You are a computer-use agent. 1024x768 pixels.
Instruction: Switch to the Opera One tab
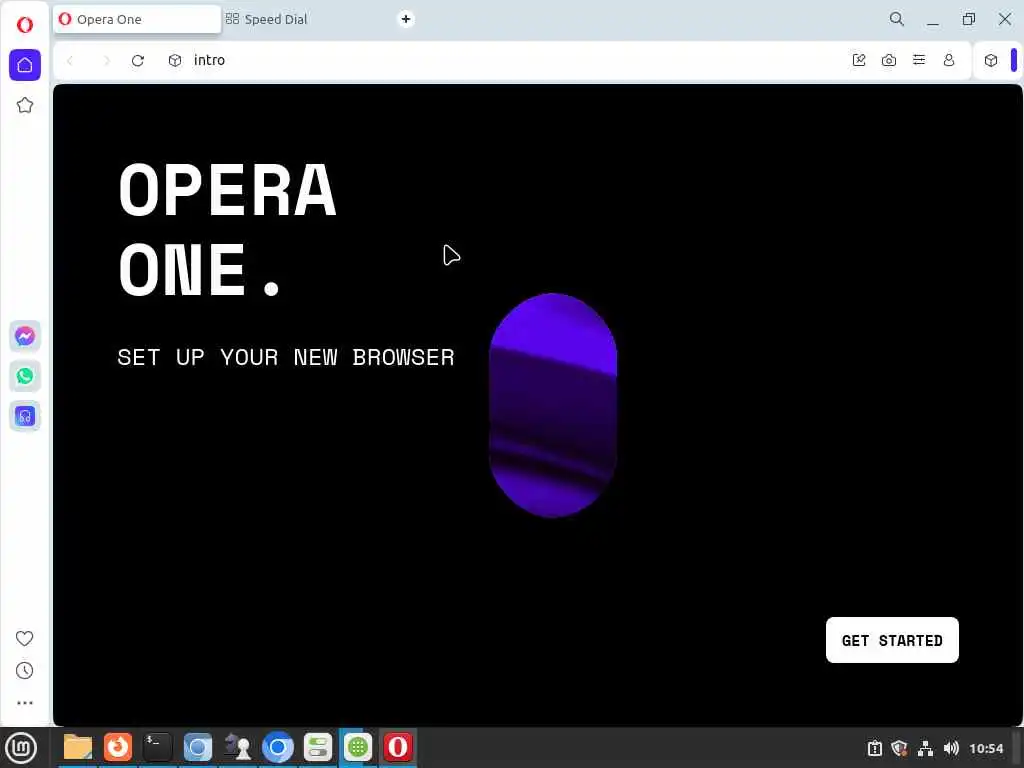[137, 20]
